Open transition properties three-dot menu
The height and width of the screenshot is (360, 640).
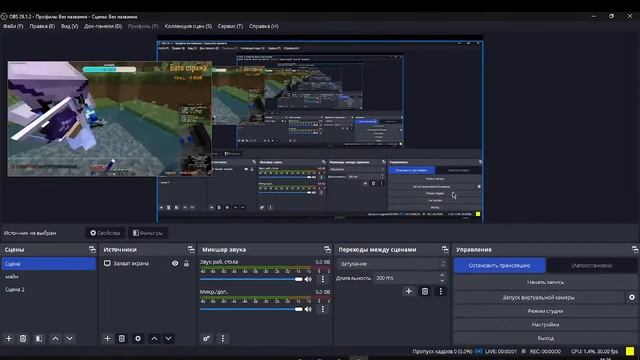[441, 291]
